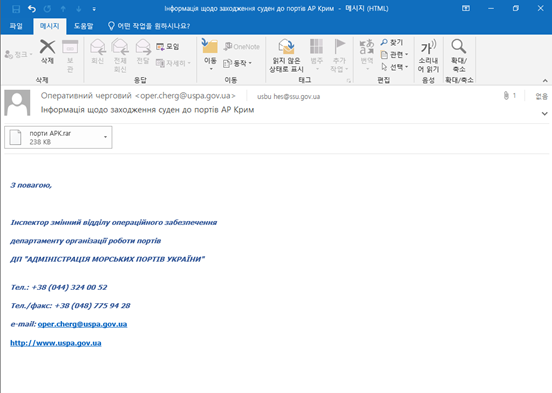Go to previous item with up arrow
This screenshot has width=552, height=393.
[63, 9]
